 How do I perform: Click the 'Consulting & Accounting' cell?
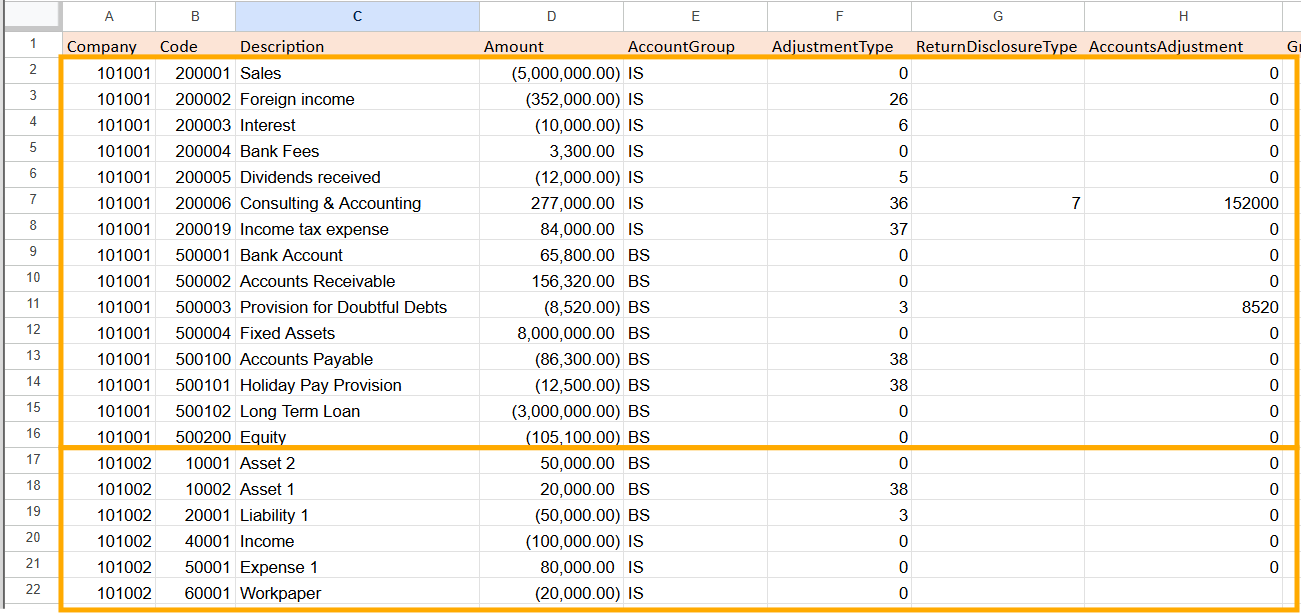coord(358,203)
